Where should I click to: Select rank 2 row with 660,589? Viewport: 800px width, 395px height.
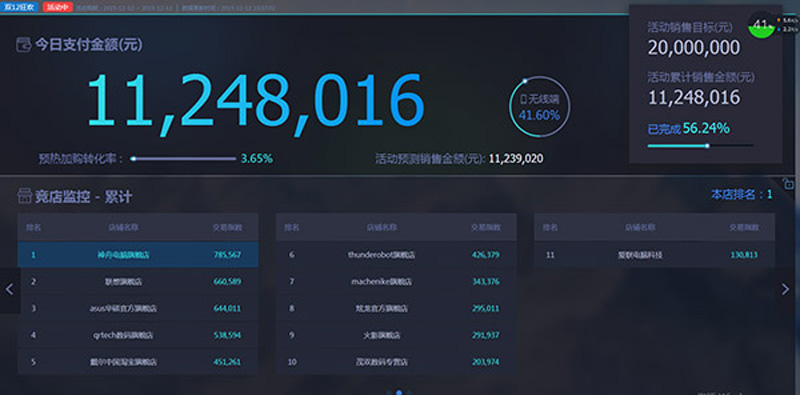(x=138, y=281)
